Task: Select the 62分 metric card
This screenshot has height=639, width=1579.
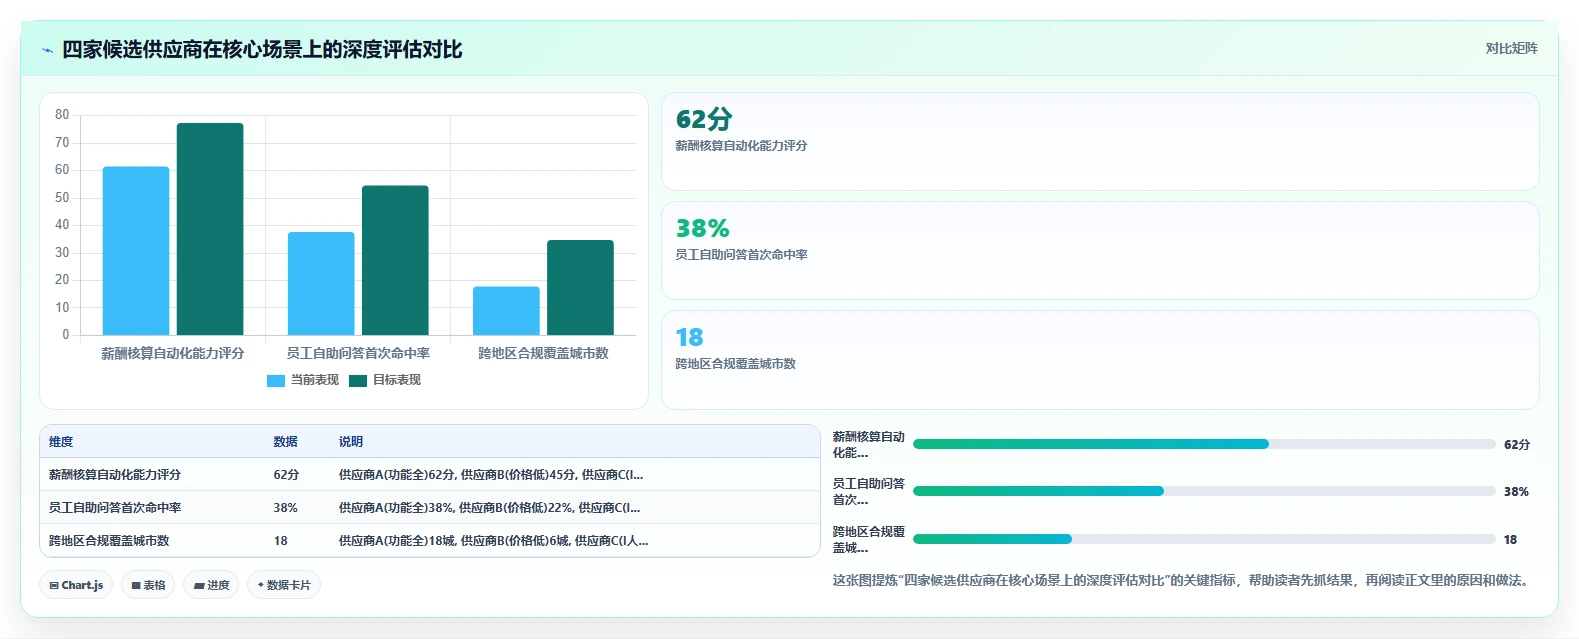Action: tap(1100, 141)
